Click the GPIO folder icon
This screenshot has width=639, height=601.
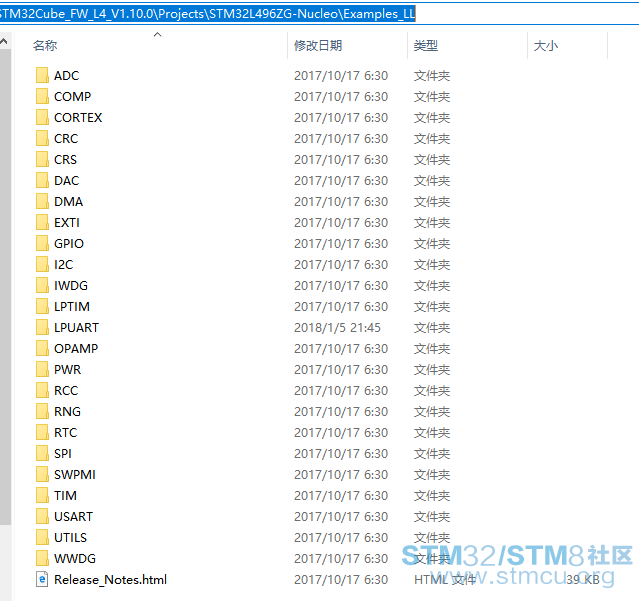pyautogui.click(x=42, y=243)
